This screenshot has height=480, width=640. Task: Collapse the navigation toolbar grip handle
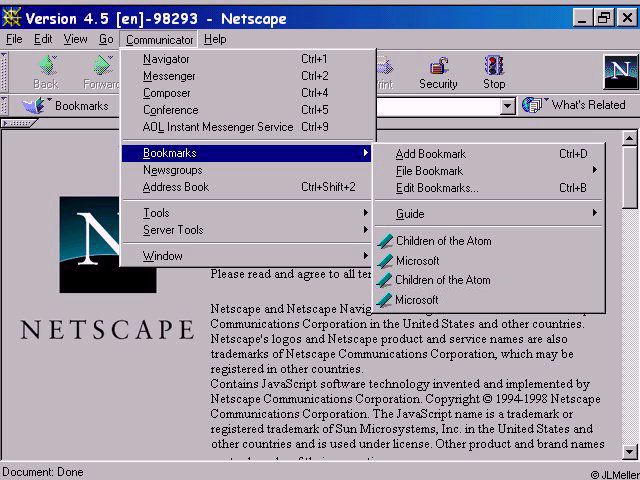point(4,72)
